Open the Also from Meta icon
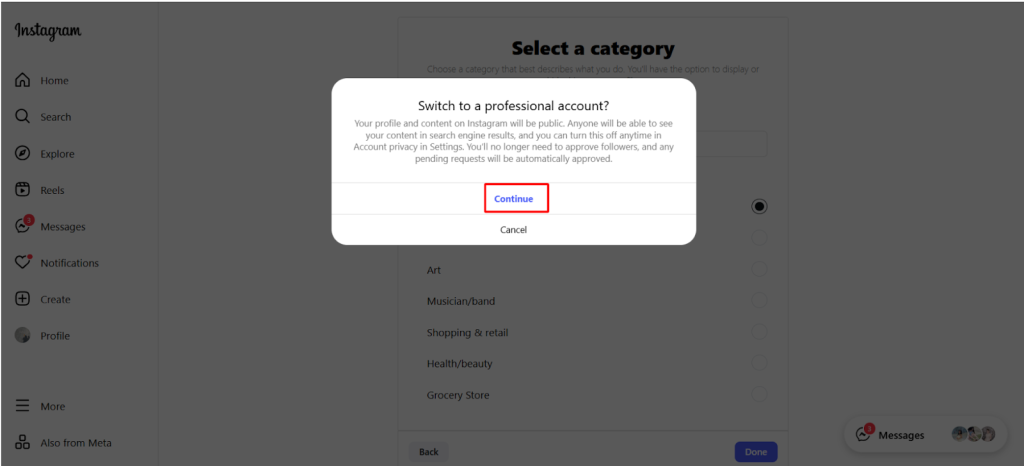 [x=23, y=443]
